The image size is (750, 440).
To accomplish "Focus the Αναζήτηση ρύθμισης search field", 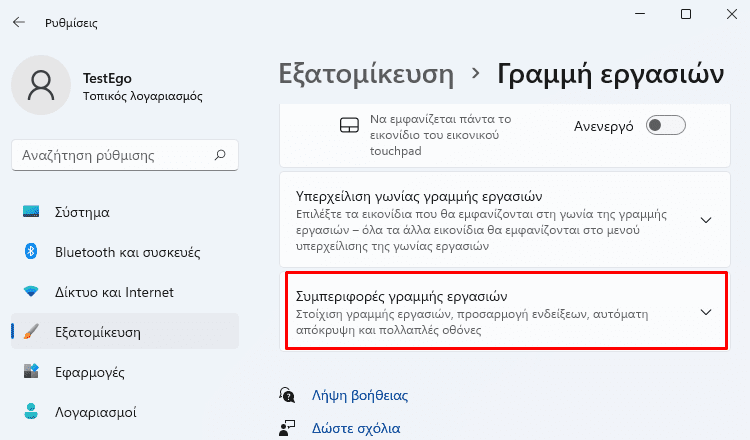I will pyautogui.click(x=125, y=155).
